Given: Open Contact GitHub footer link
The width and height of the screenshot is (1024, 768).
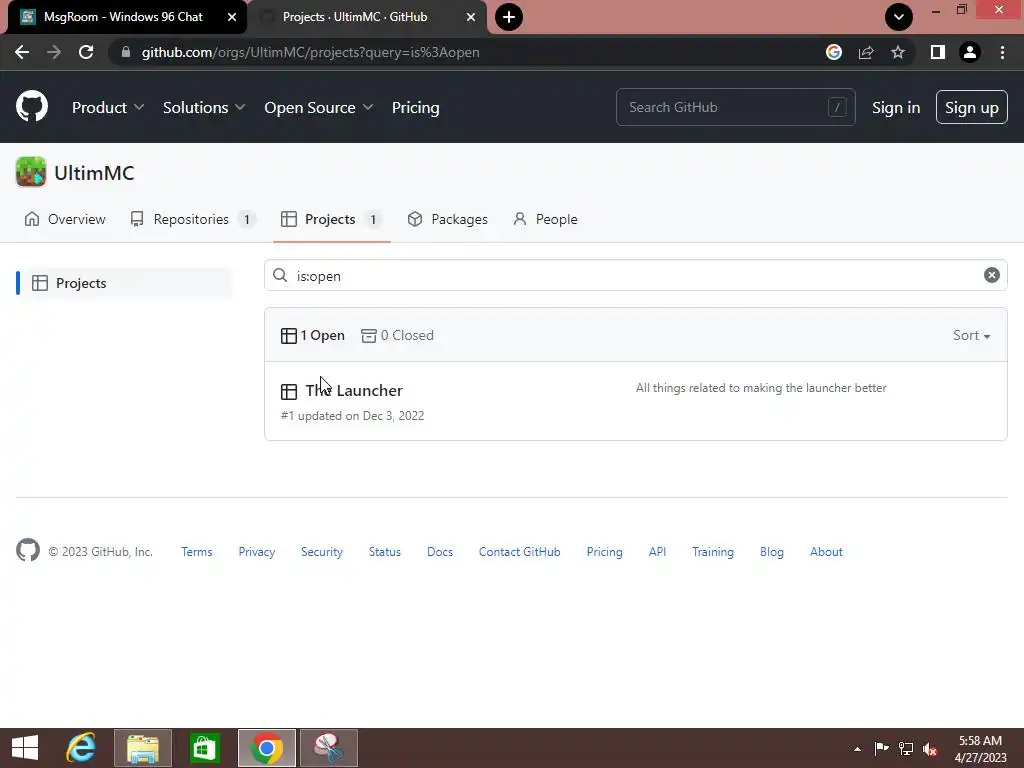Looking at the screenshot, I should point(519,551).
